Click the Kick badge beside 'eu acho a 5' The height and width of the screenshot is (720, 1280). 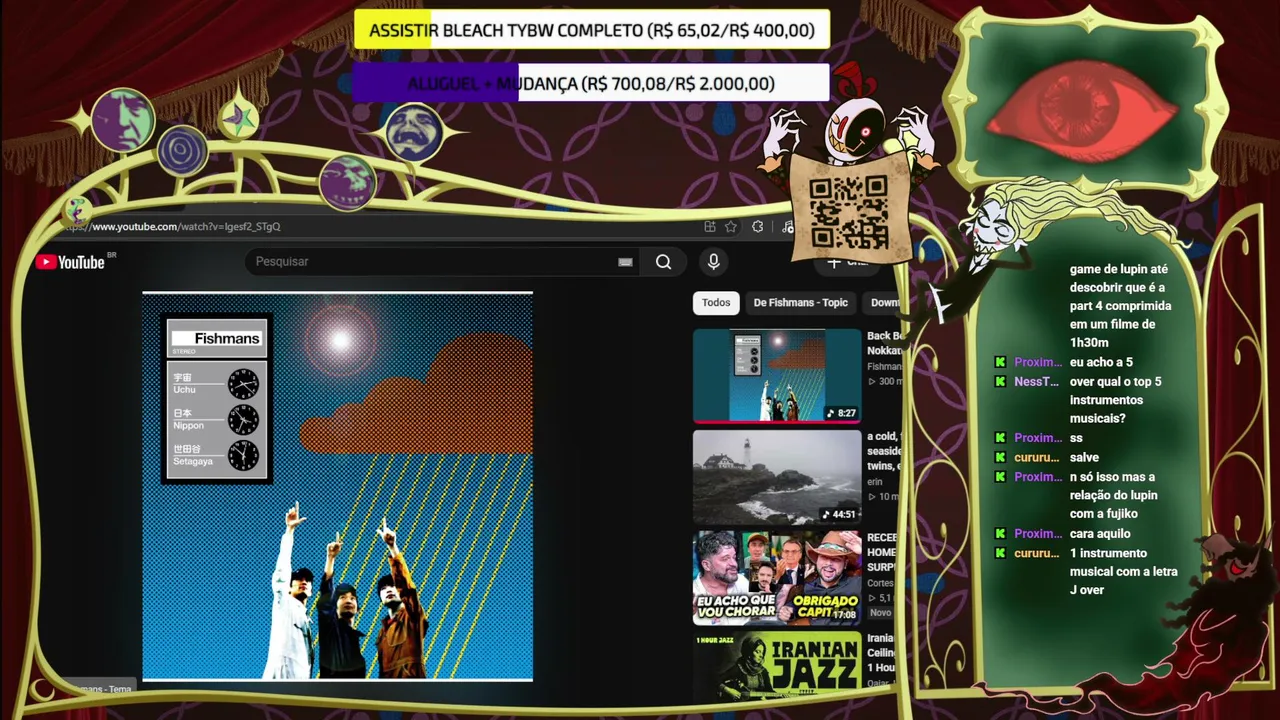pyautogui.click(x=1000, y=362)
